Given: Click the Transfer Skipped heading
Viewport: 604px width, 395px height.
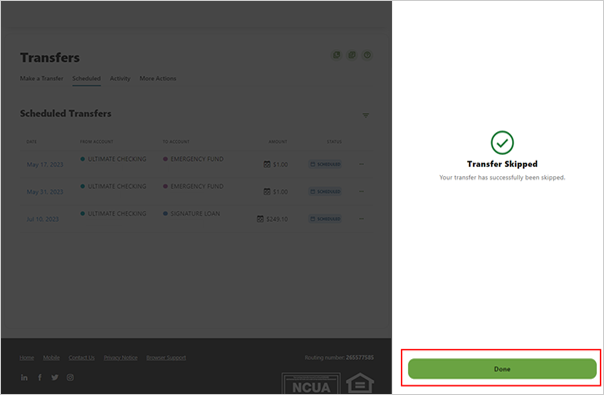Looking at the screenshot, I should (x=502, y=164).
